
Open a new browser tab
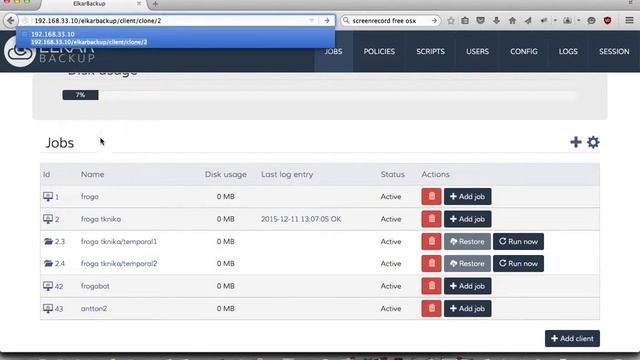click(155, 4)
